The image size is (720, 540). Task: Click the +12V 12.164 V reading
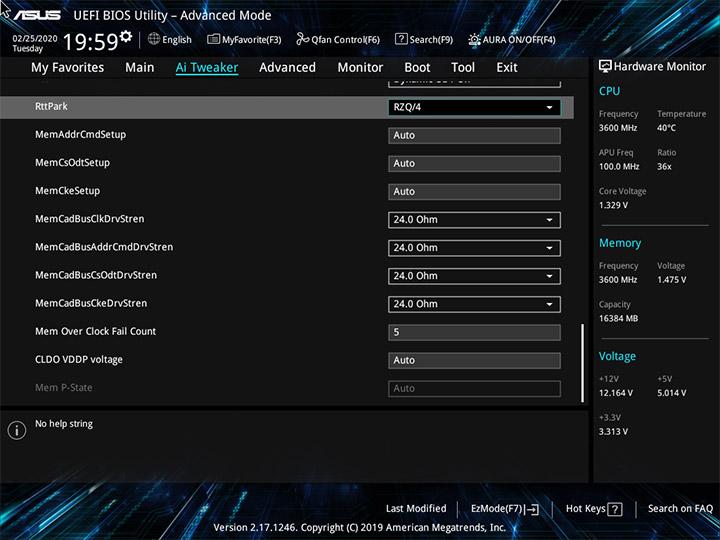(616, 393)
